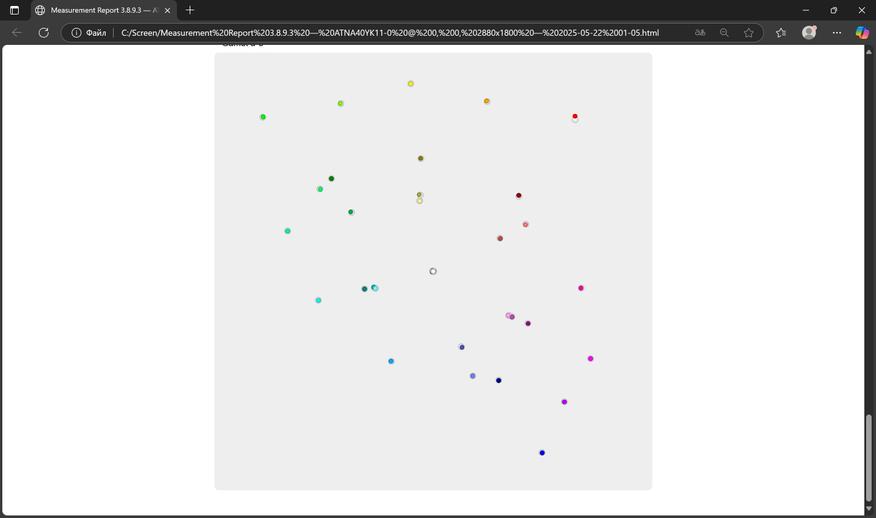Open Settings and more menu

tap(836, 32)
